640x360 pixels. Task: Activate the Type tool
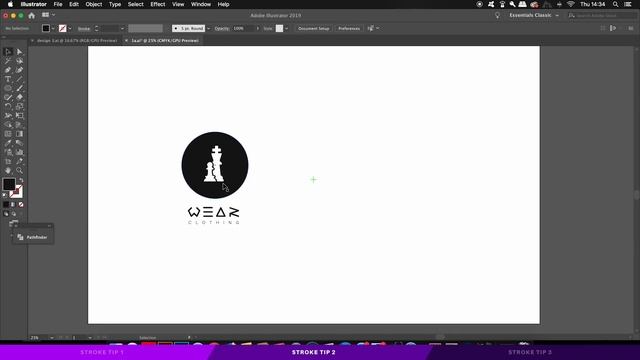pos(8,79)
